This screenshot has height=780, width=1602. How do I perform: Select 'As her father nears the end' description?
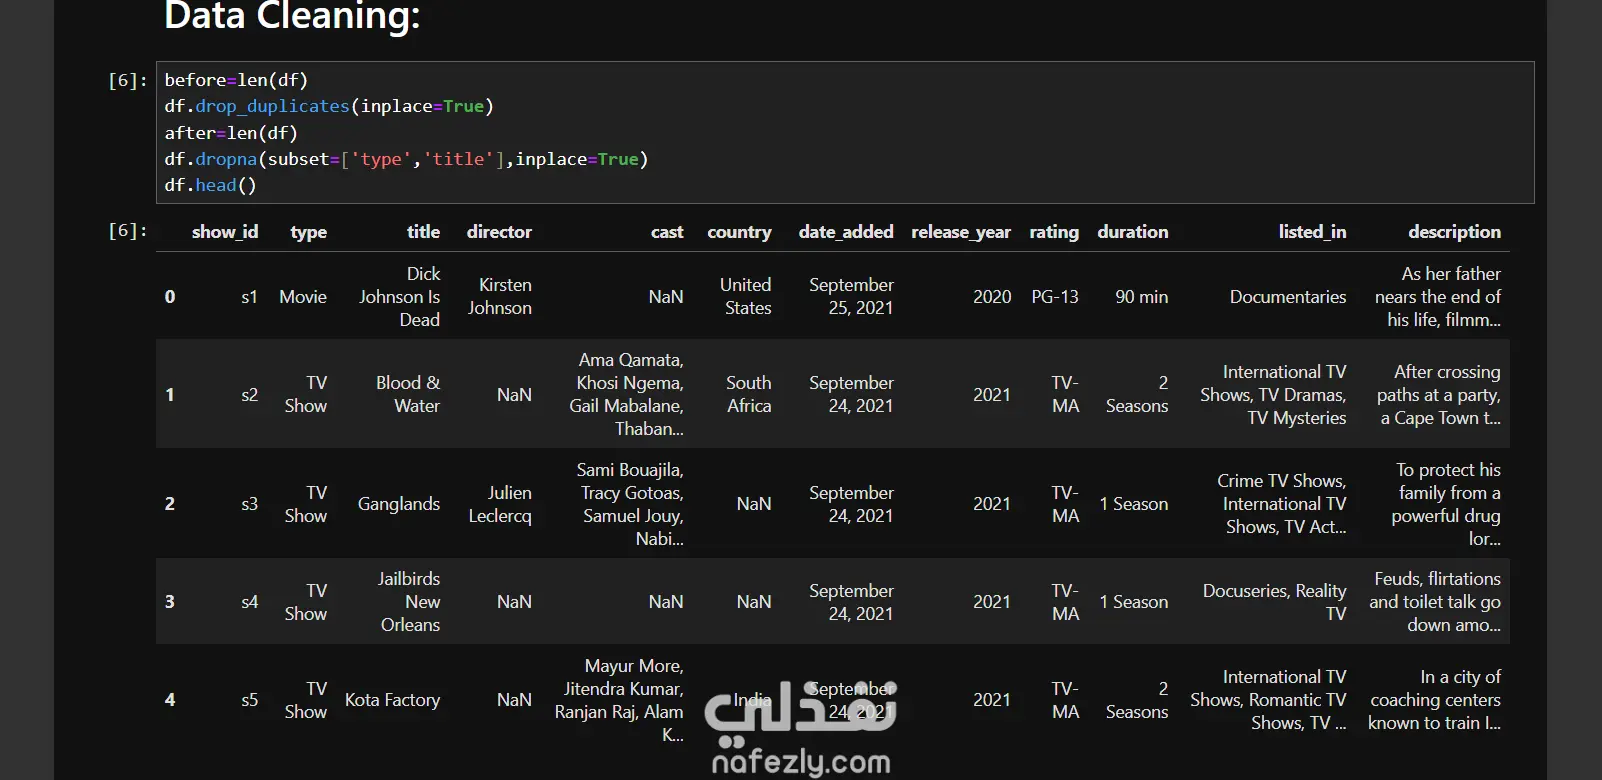[x=1438, y=297]
